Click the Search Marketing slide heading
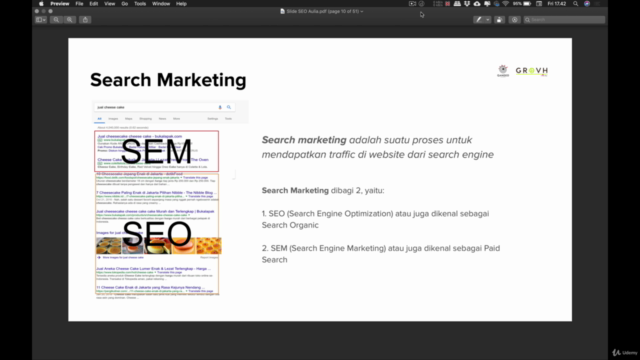Screen dimensions: 640x360 (168, 80)
